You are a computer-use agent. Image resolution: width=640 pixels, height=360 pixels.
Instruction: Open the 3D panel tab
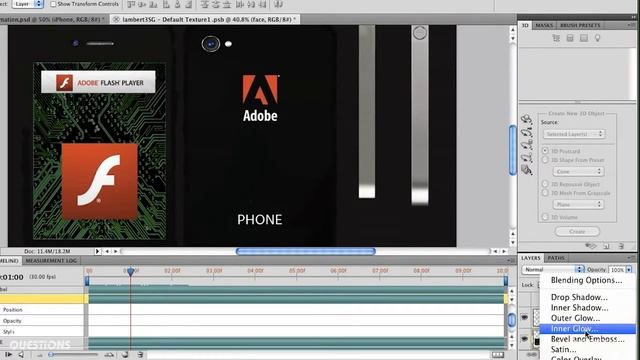coord(525,25)
